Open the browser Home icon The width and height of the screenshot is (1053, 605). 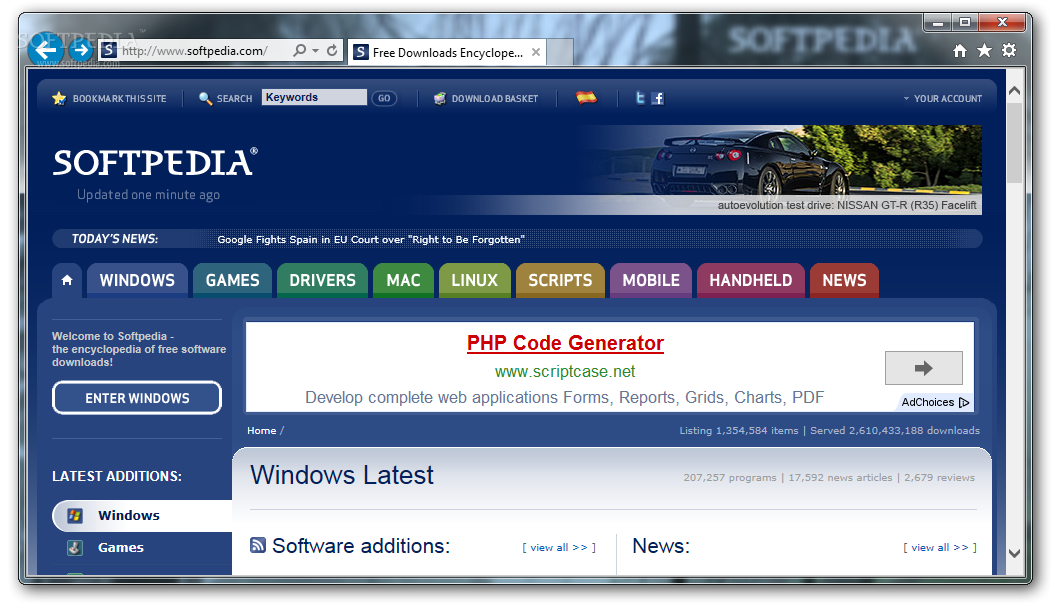click(960, 50)
